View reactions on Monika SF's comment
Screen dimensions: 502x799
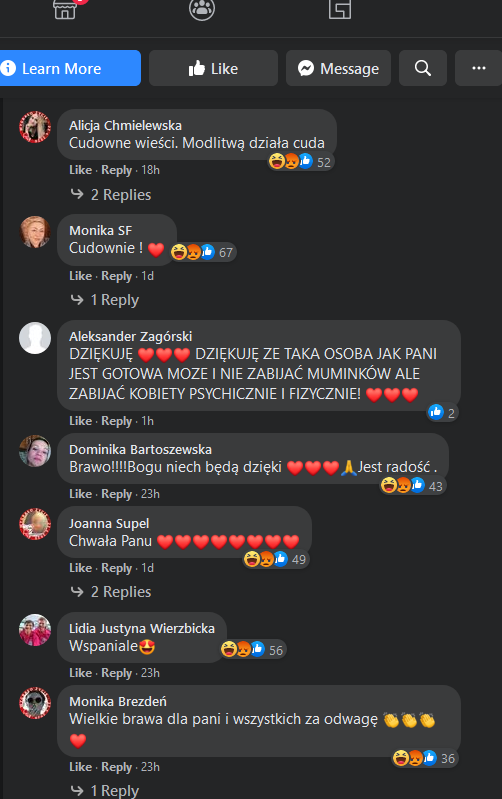click(x=203, y=252)
